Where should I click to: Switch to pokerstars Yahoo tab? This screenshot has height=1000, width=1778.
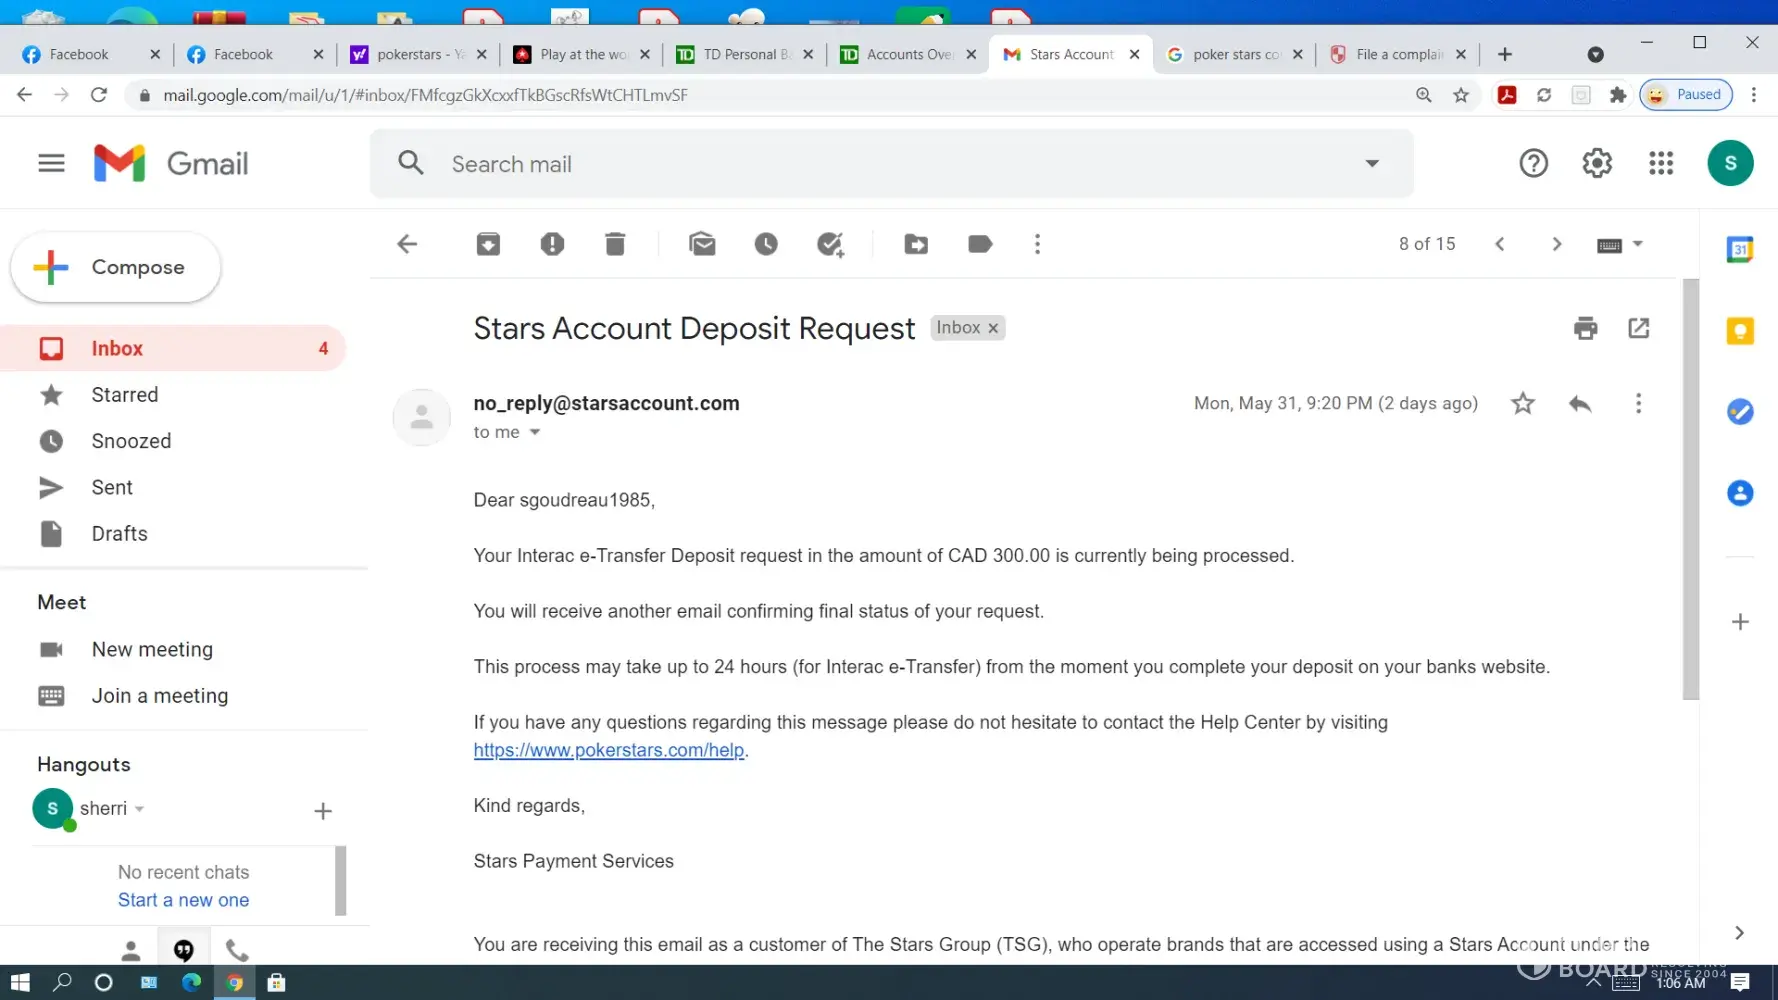(418, 55)
